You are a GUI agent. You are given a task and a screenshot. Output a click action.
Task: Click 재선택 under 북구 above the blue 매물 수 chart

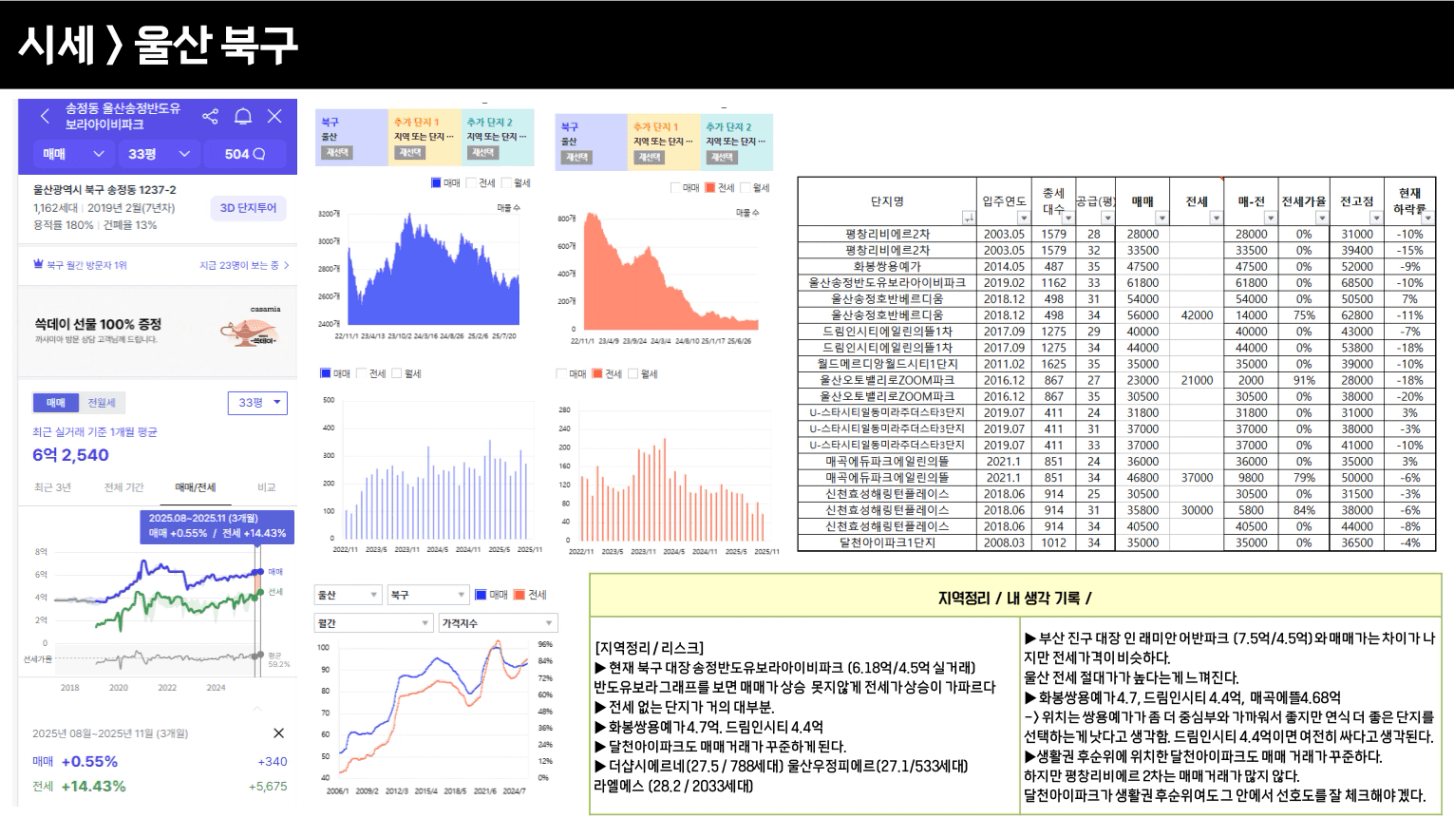click(336, 153)
